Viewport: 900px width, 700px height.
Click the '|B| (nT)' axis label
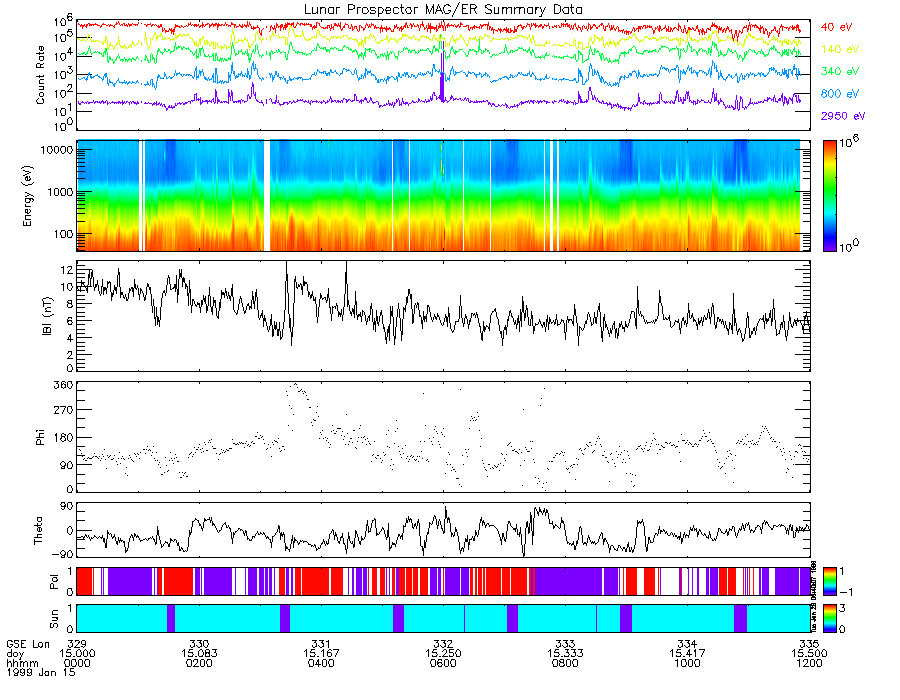point(47,316)
